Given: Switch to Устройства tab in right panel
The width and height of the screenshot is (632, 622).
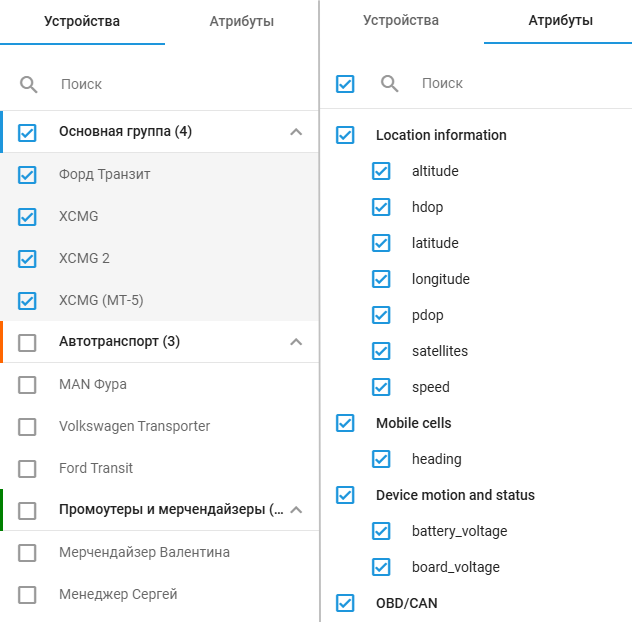Looking at the screenshot, I should click(x=400, y=21).
